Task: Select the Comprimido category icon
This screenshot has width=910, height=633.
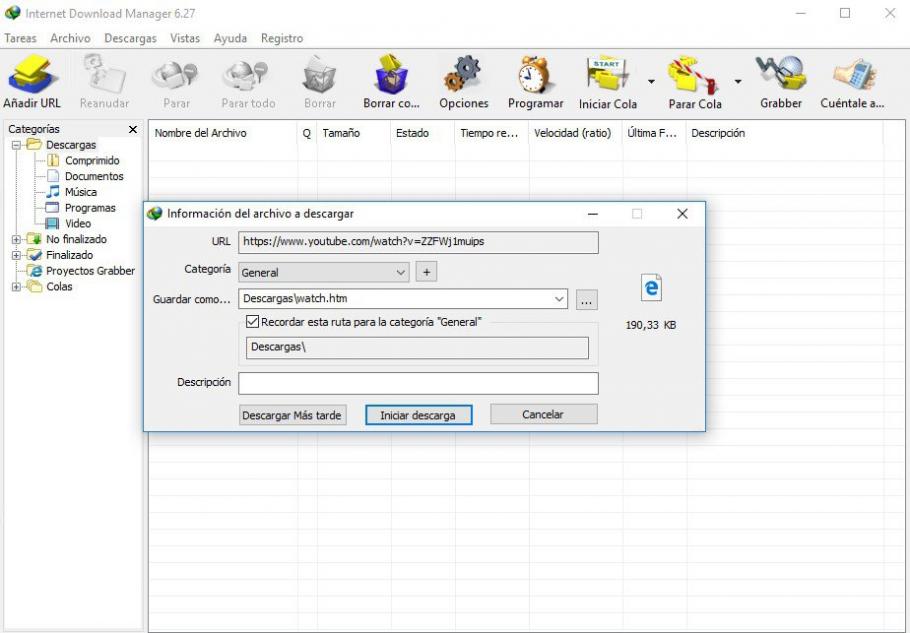Action: (x=53, y=161)
